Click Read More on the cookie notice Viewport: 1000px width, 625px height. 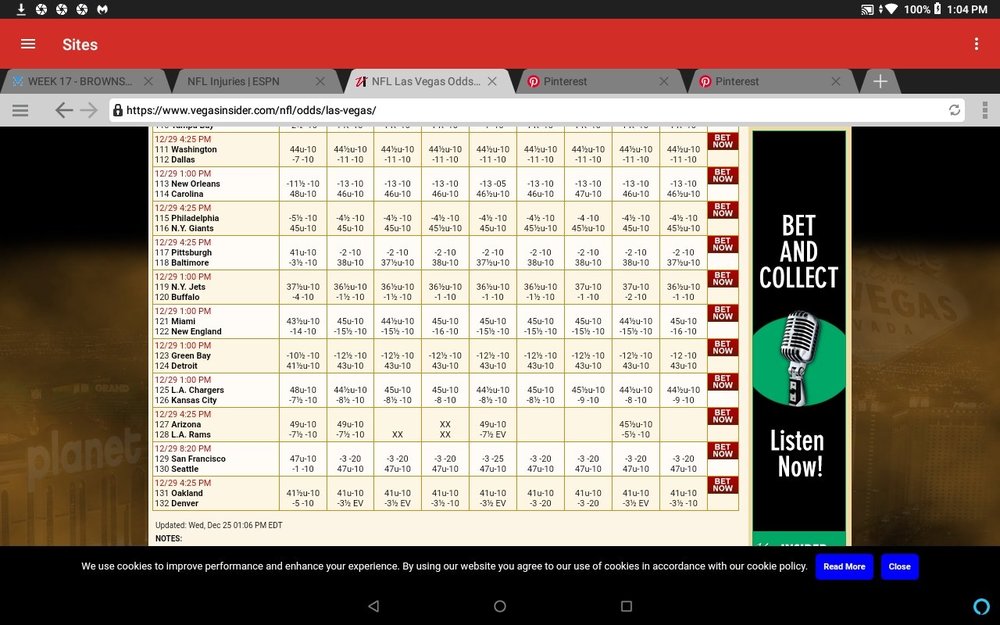pos(844,566)
